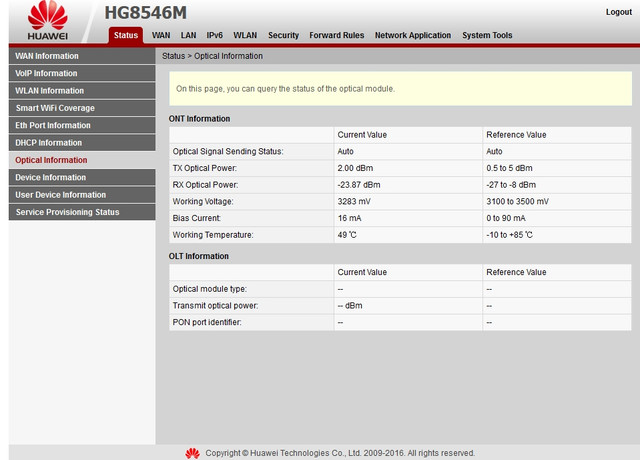
Task: Click the HG8546M model title
Action: [145, 13]
